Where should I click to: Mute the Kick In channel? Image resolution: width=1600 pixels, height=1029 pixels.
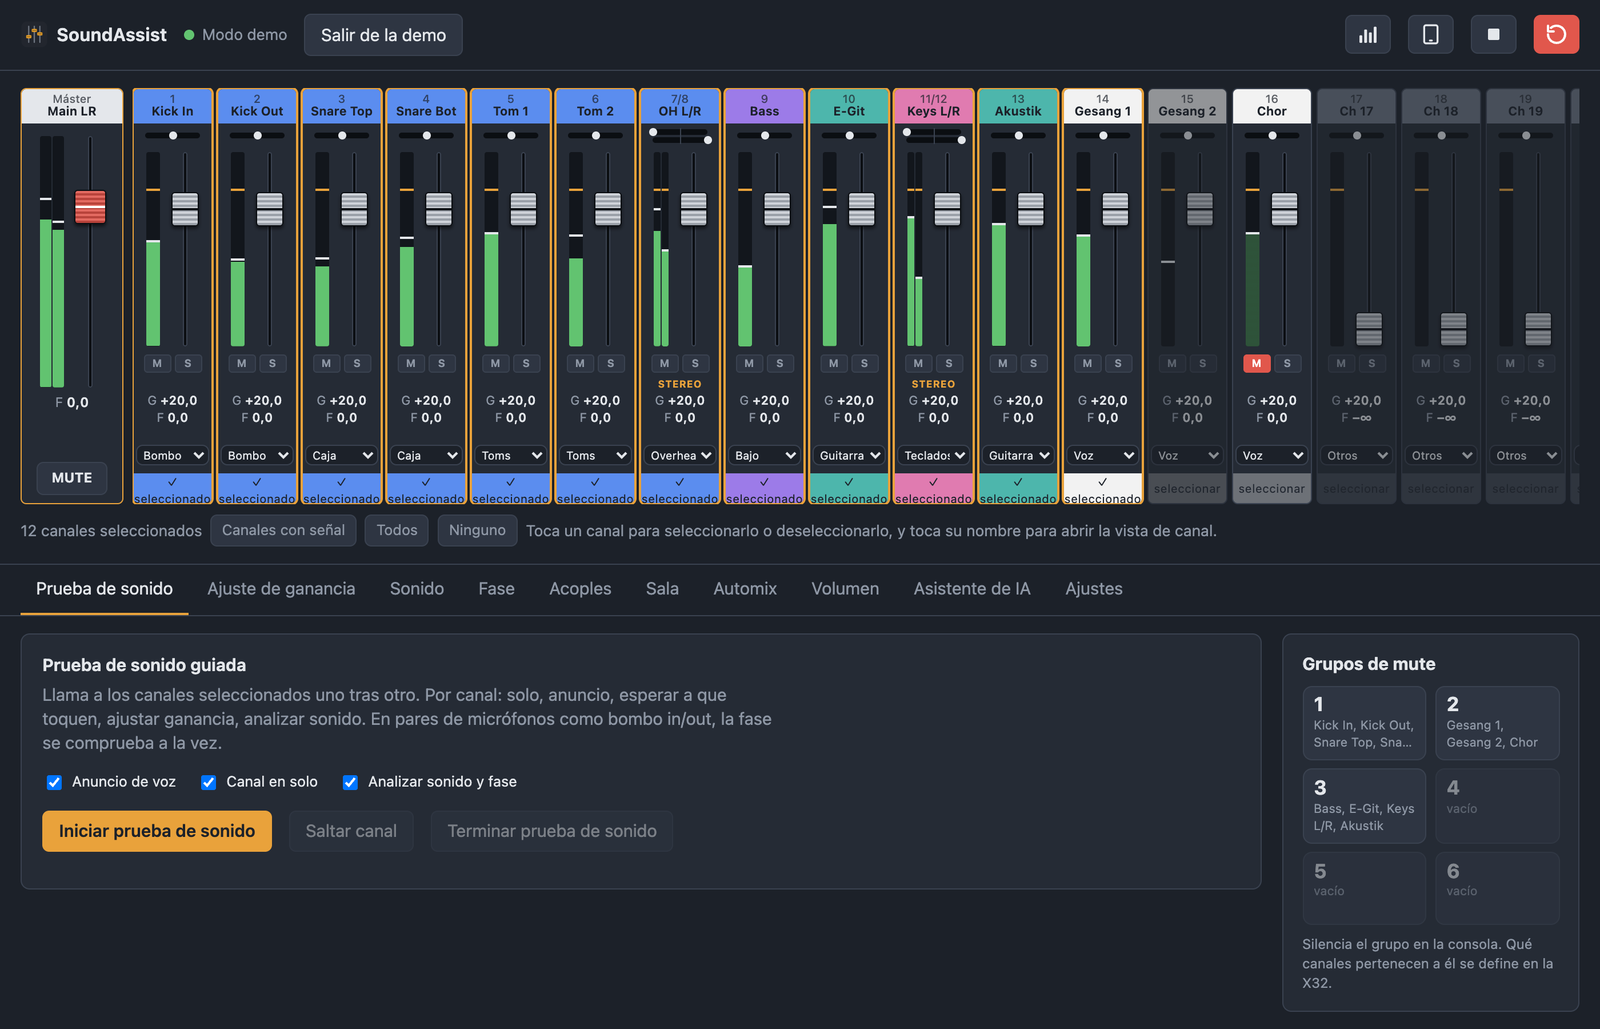(157, 363)
